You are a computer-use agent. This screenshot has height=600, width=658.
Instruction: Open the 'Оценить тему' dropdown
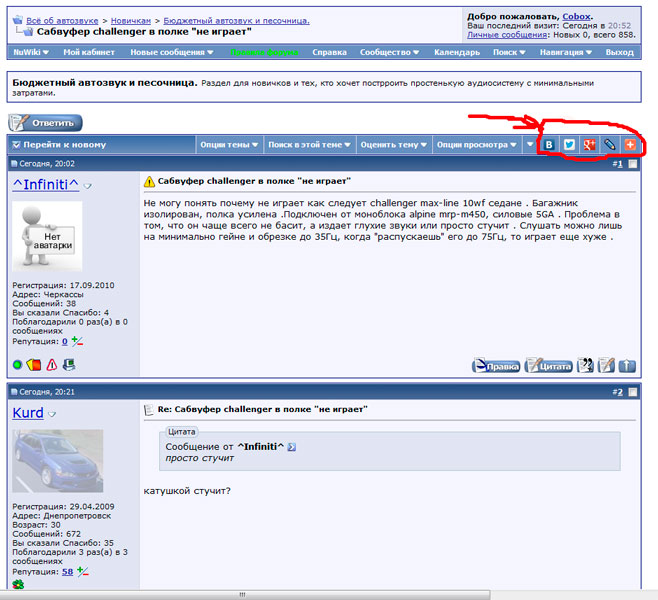pyautogui.click(x=392, y=145)
